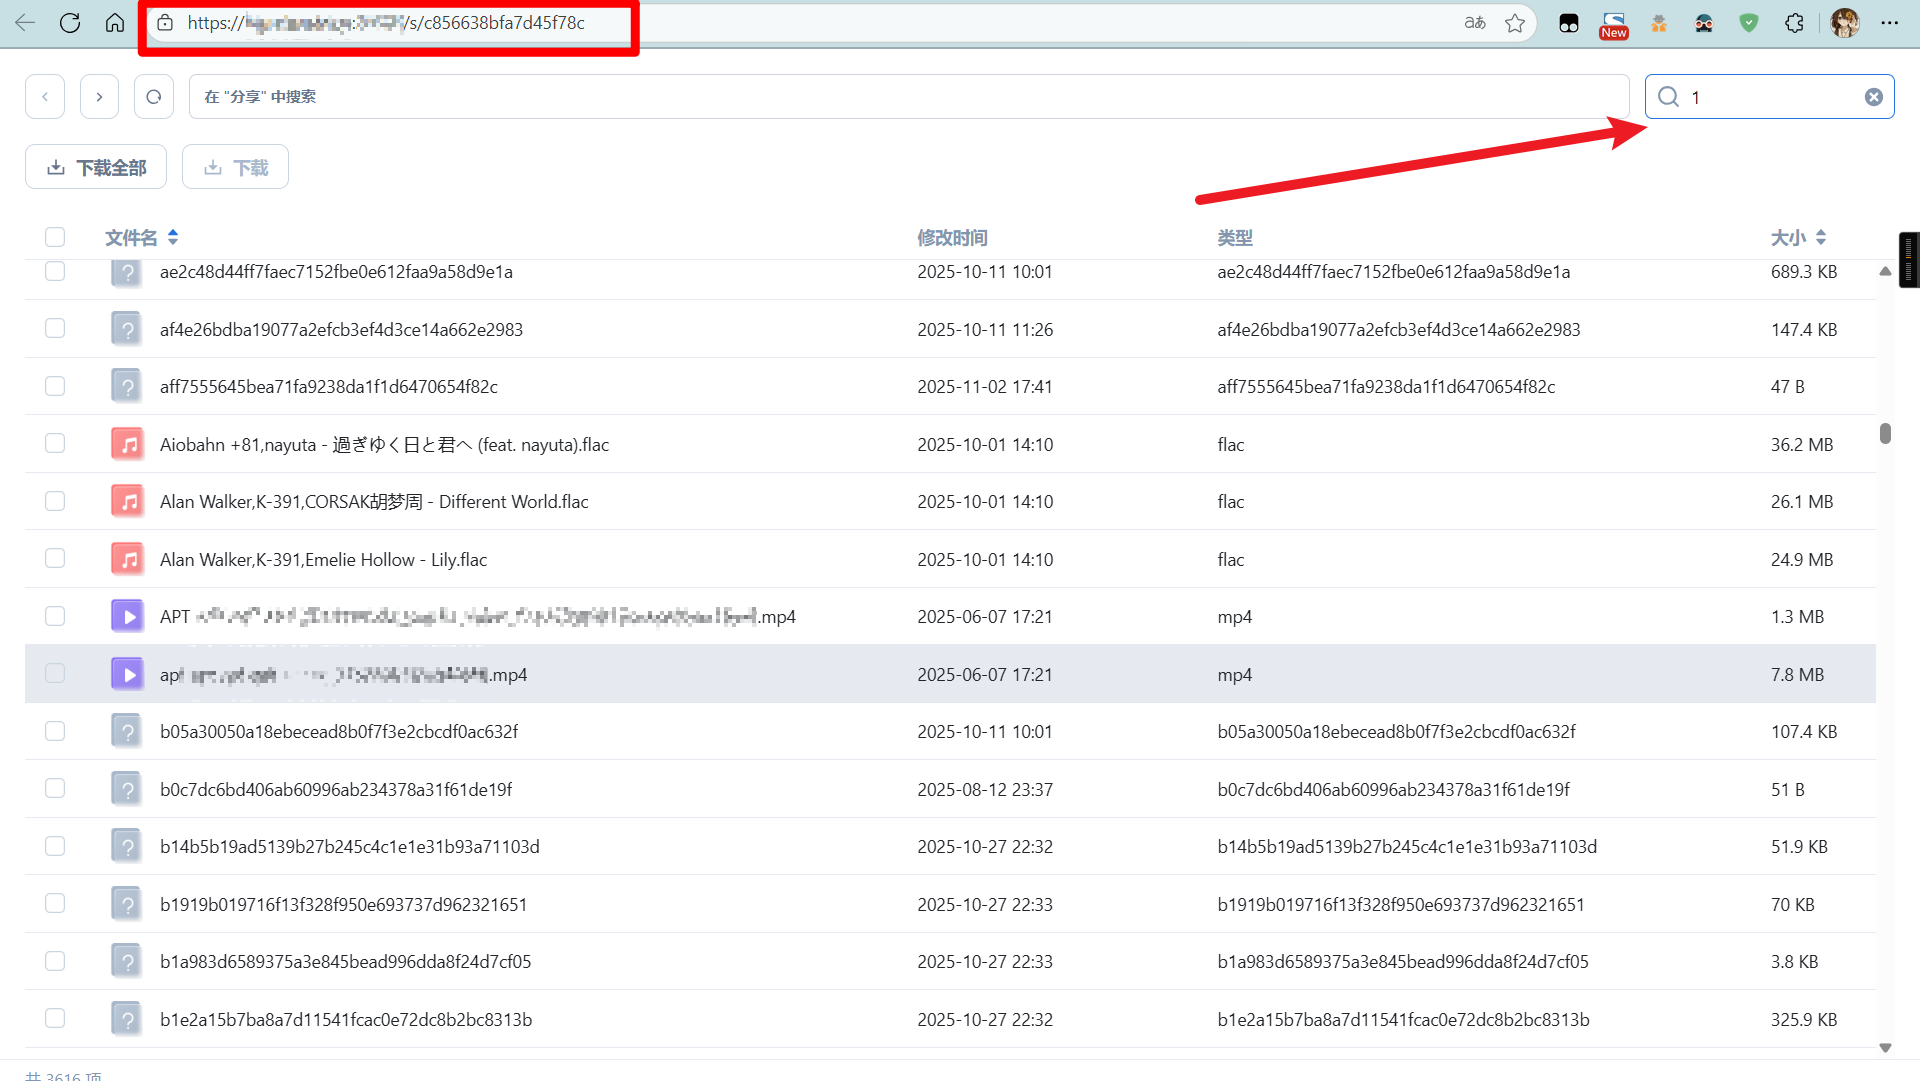This screenshot has width=1920, height=1081.
Task: Click the 类型 column header
Action: (1235, 238)
